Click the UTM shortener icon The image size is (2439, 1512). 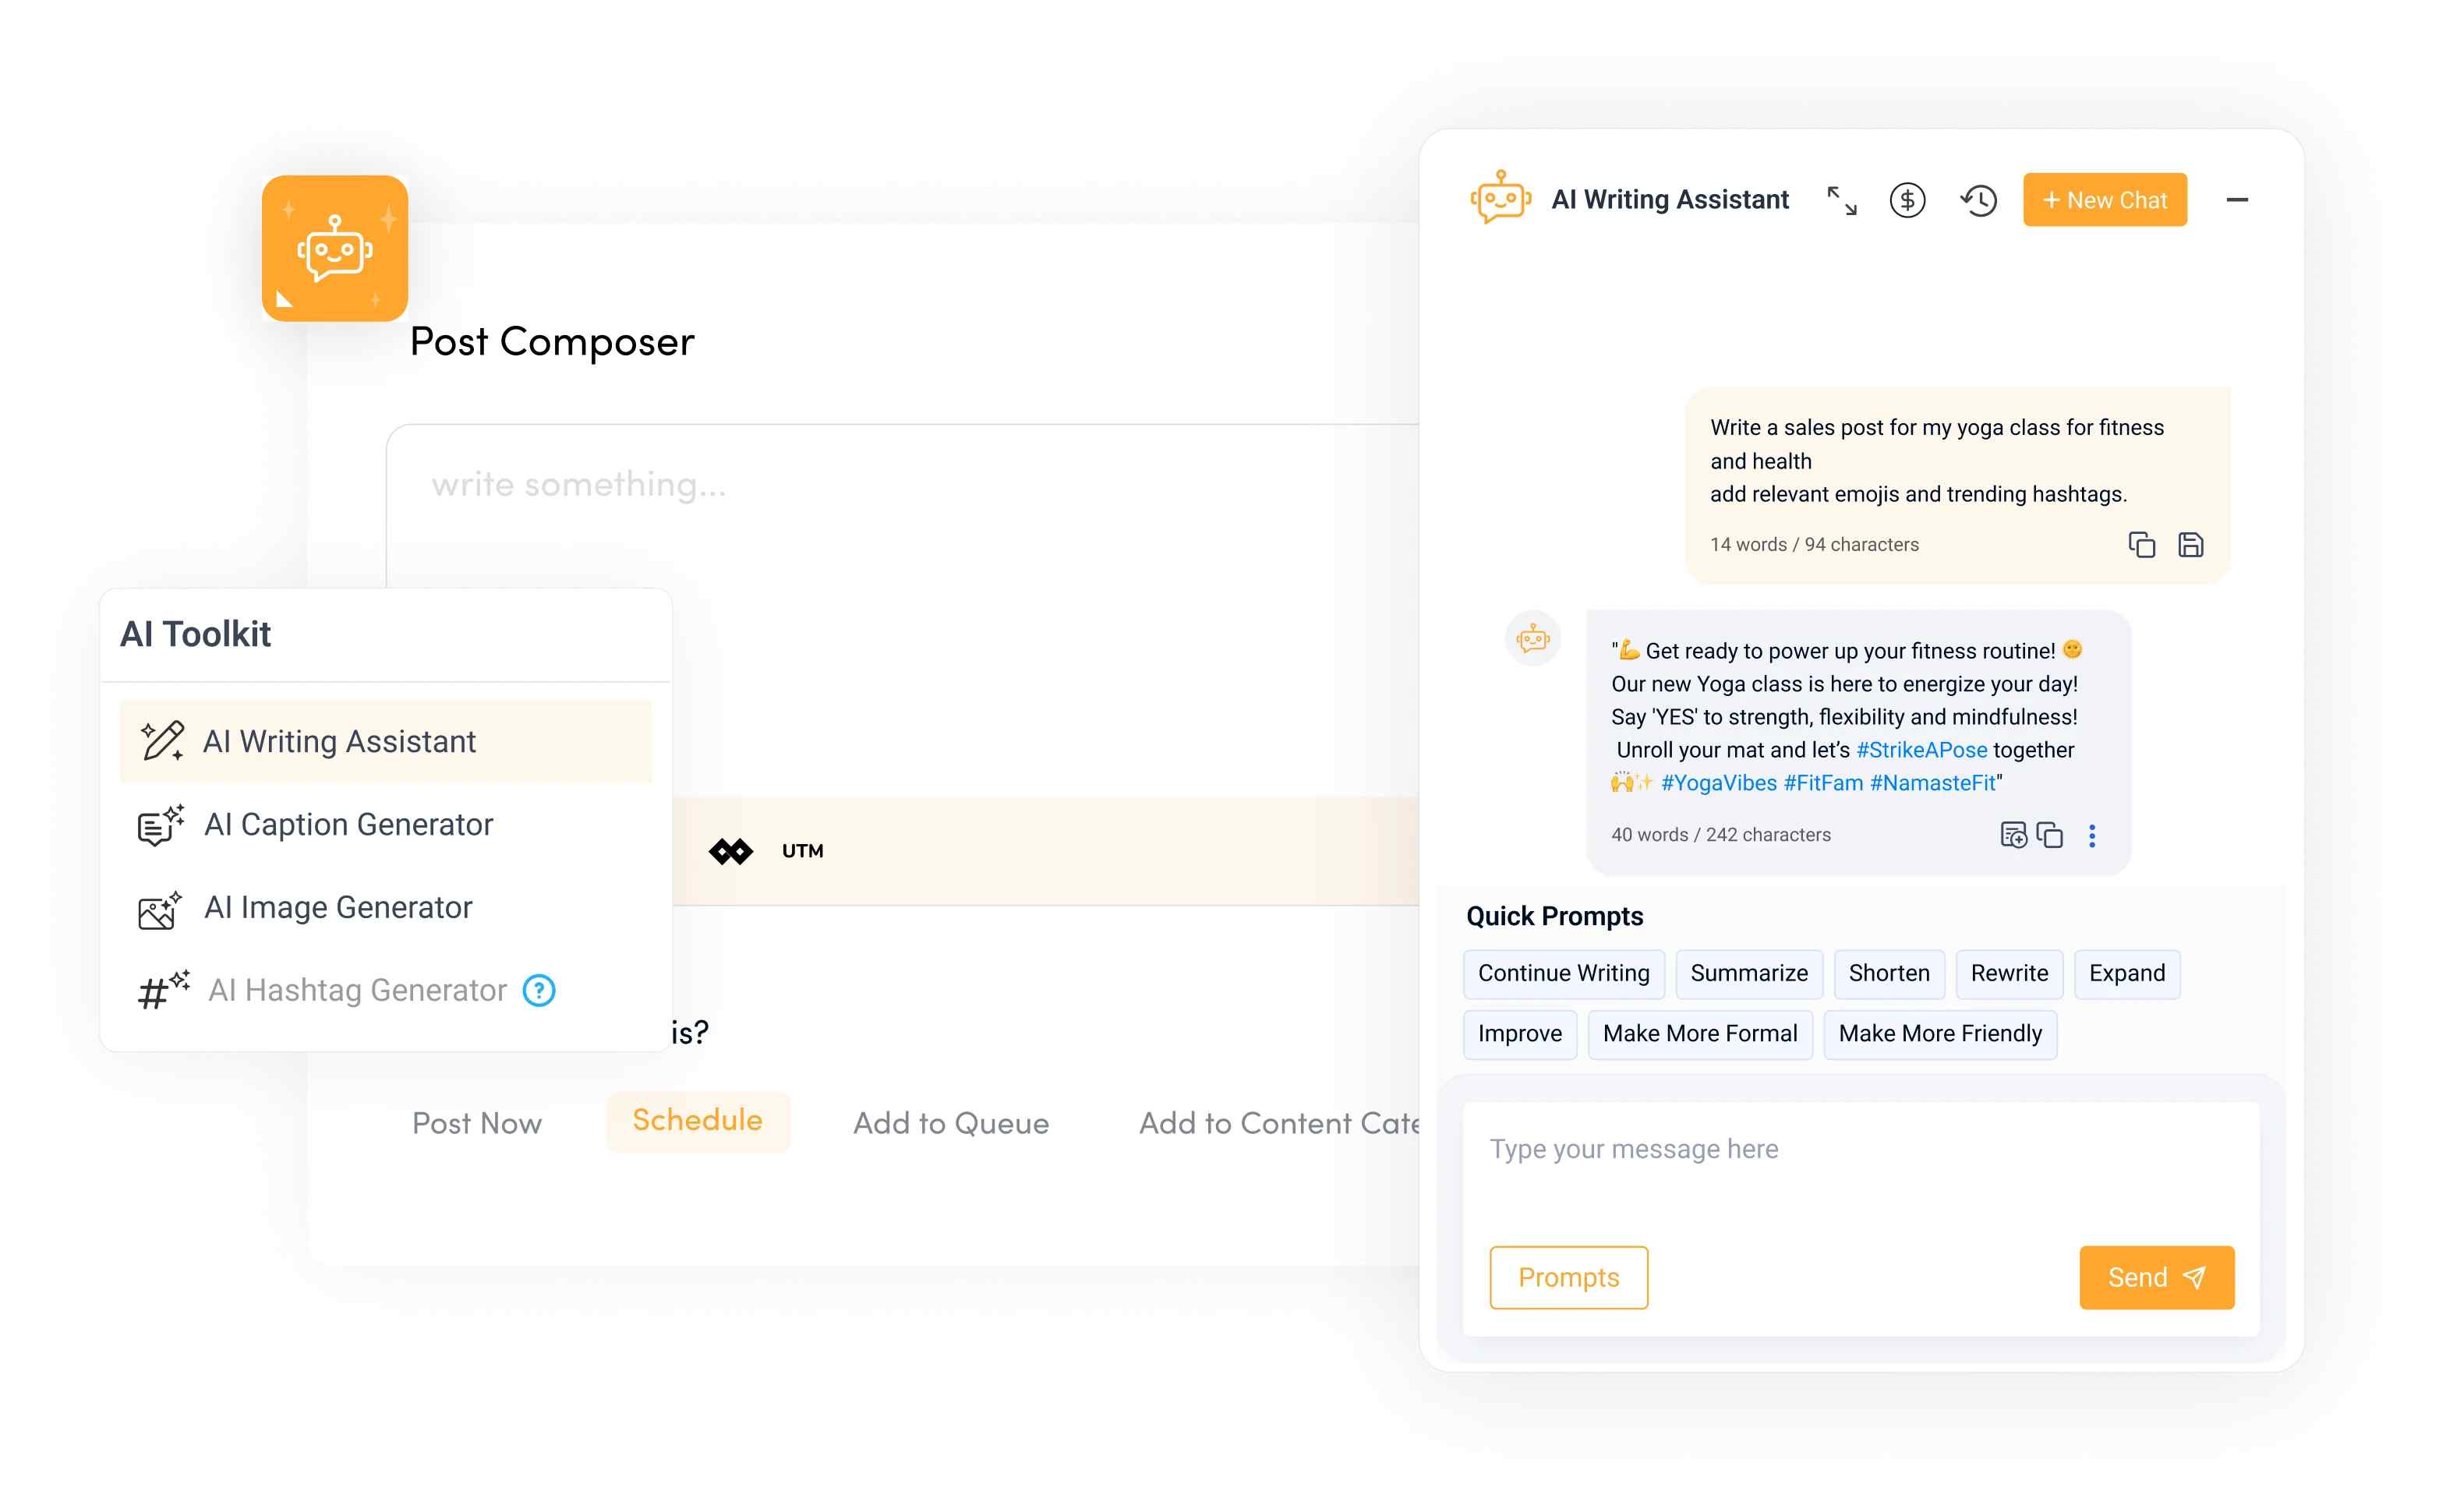click(732, 851)
